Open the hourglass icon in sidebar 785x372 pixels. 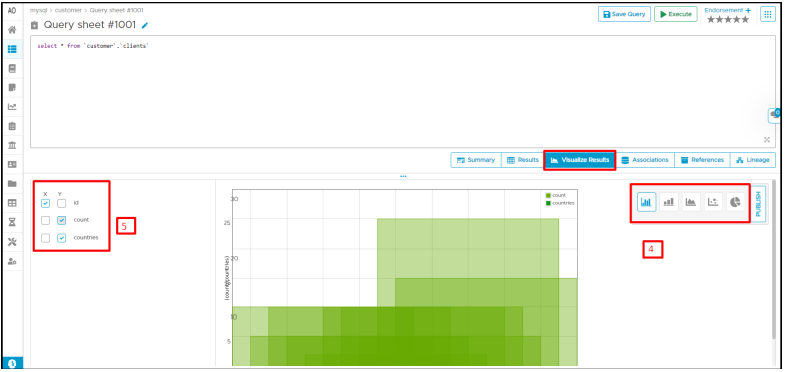click(12, 222)
